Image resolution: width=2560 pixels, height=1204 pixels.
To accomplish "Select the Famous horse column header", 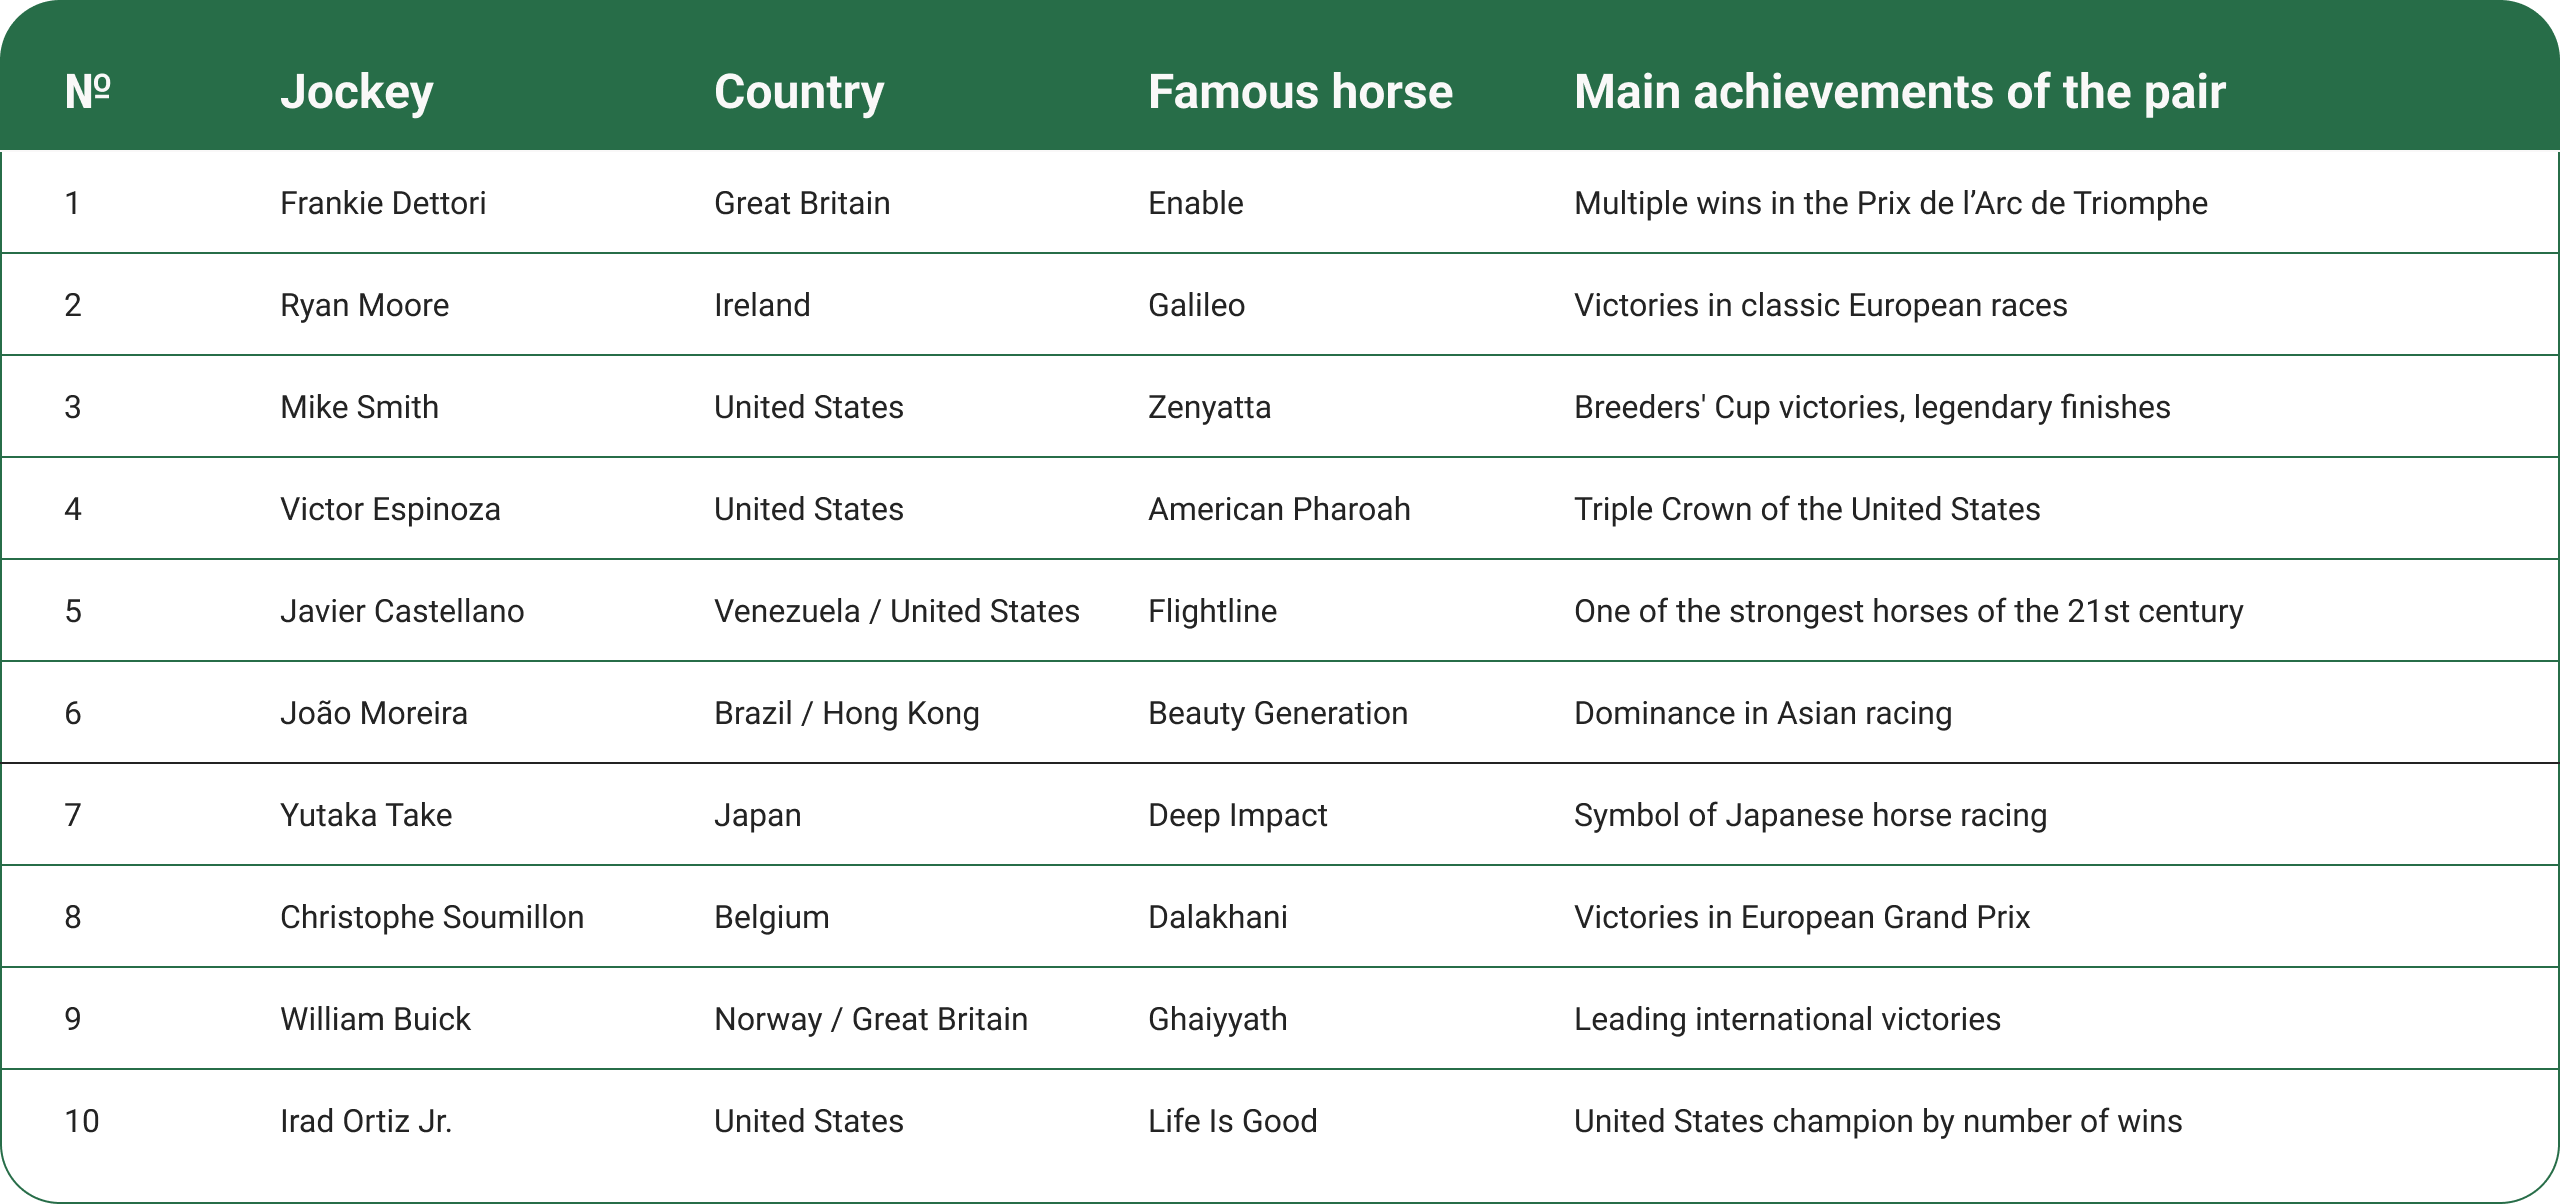I will (1299, 92).
